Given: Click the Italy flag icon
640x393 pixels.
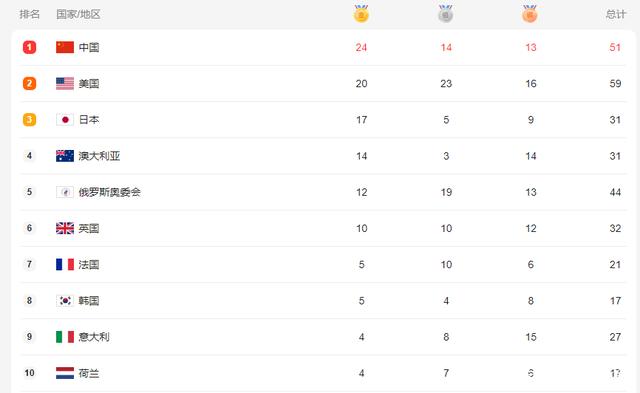Looking at the screenshot, I should pyautogui.click(x=65, y=337).
